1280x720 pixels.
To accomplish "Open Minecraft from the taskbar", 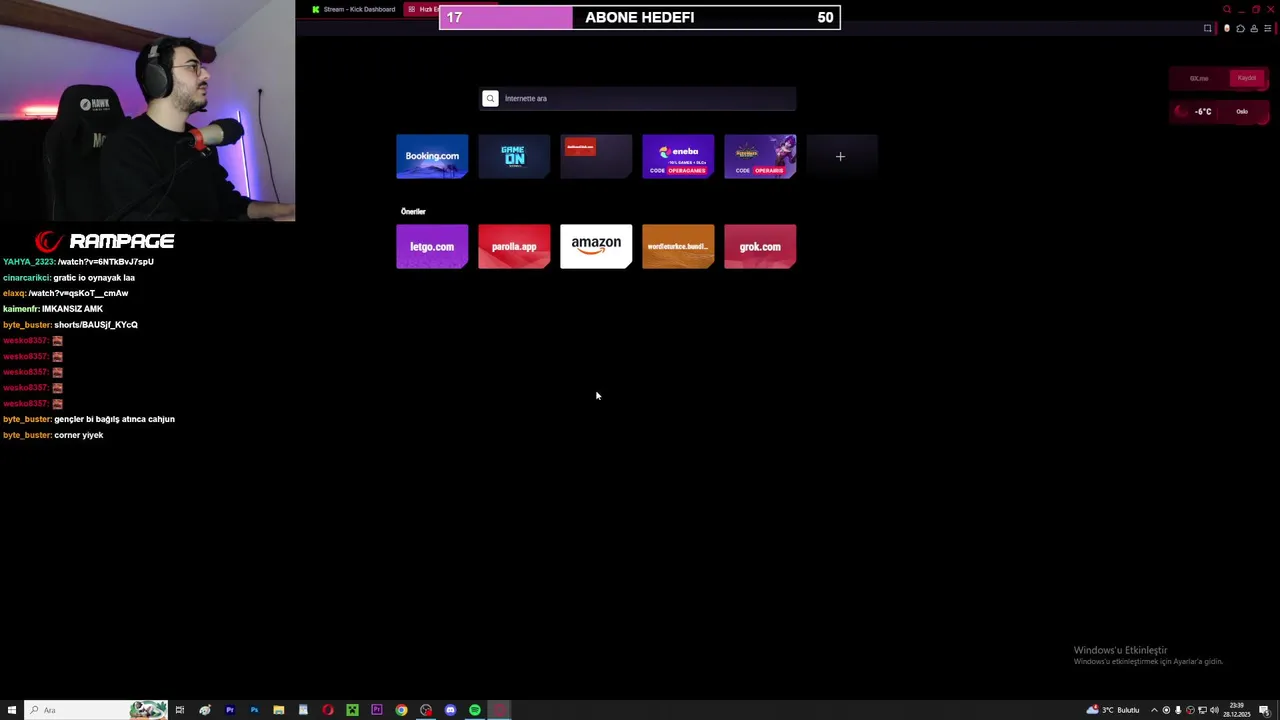I will 352,710.
